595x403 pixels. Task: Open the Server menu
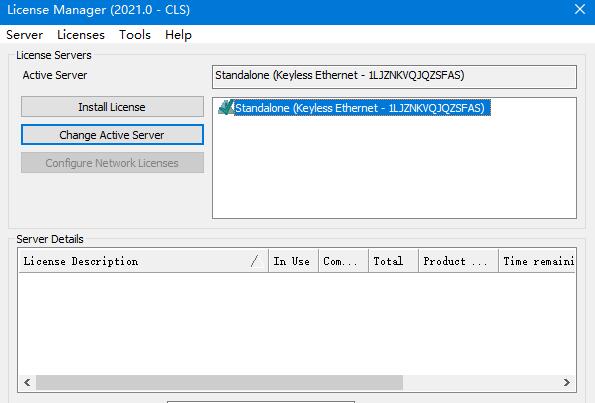point(24,35)
